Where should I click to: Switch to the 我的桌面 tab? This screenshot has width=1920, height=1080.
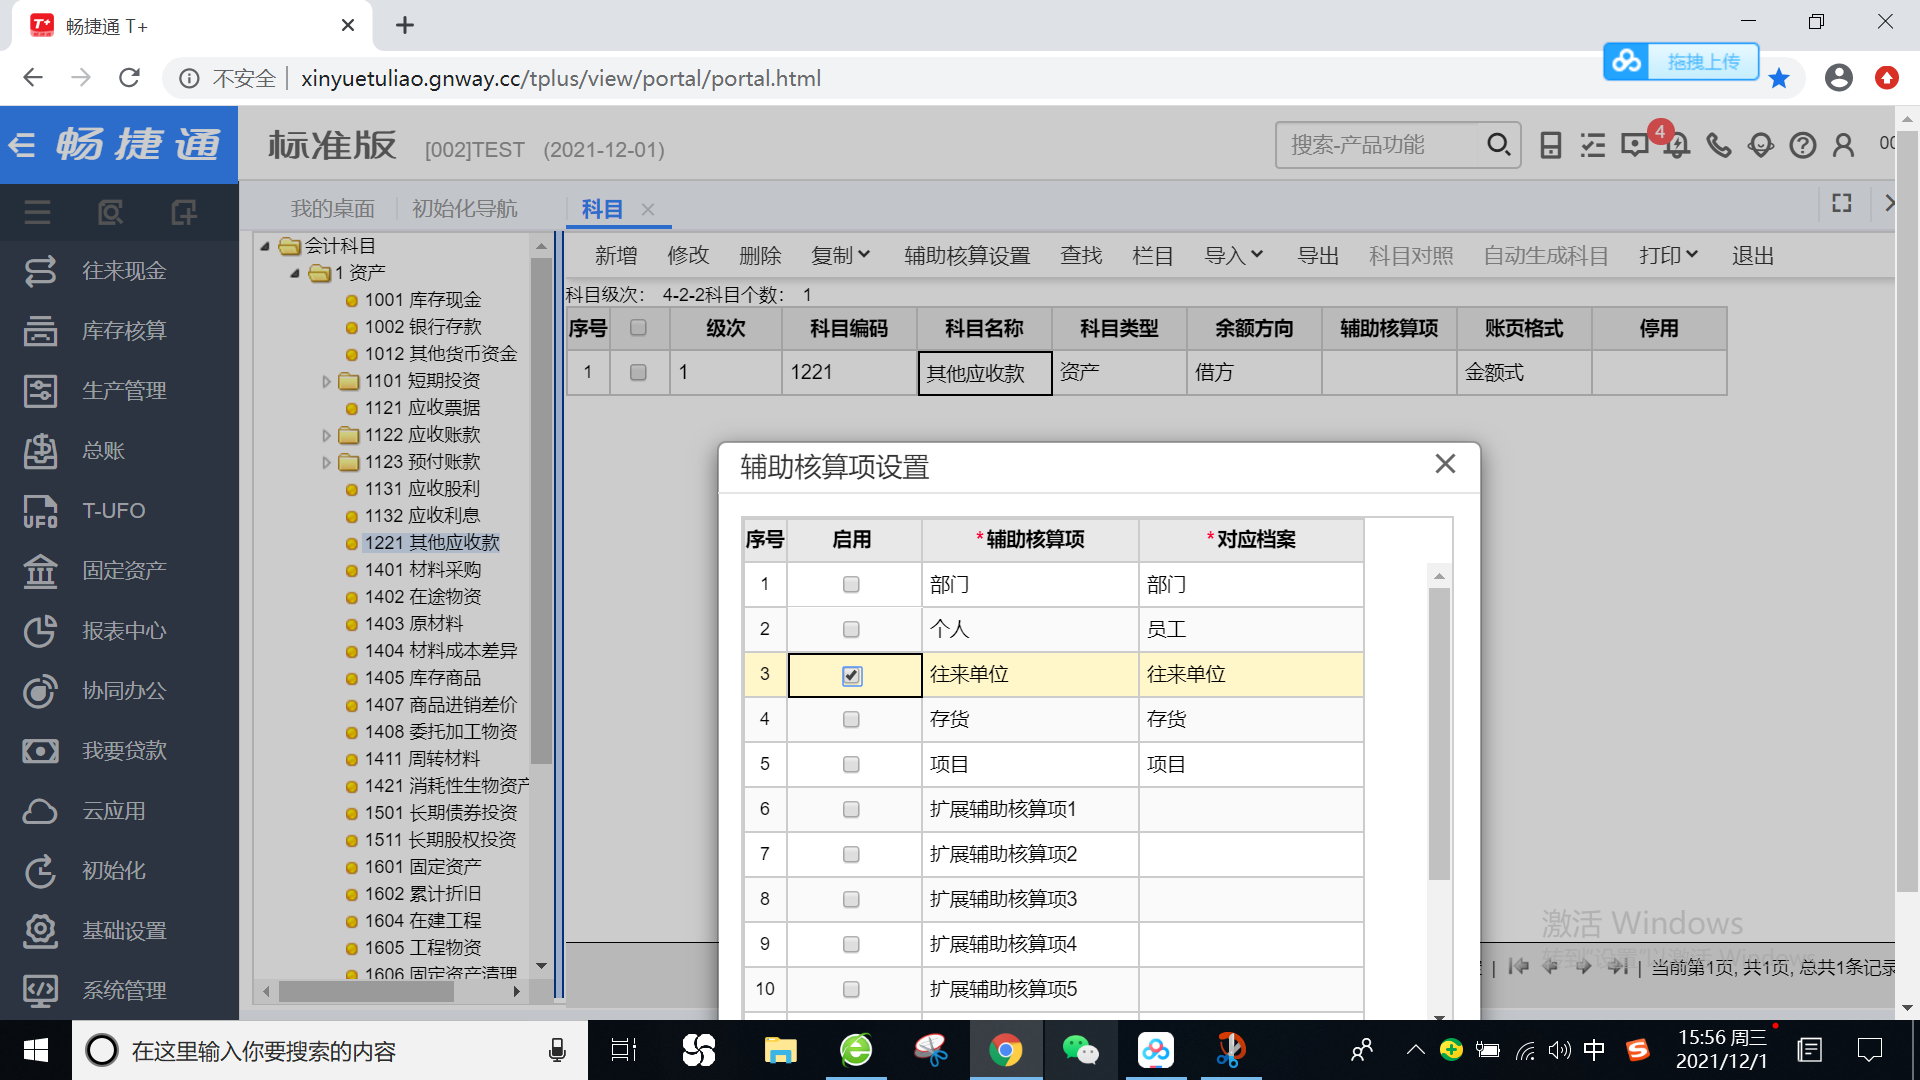332,209
